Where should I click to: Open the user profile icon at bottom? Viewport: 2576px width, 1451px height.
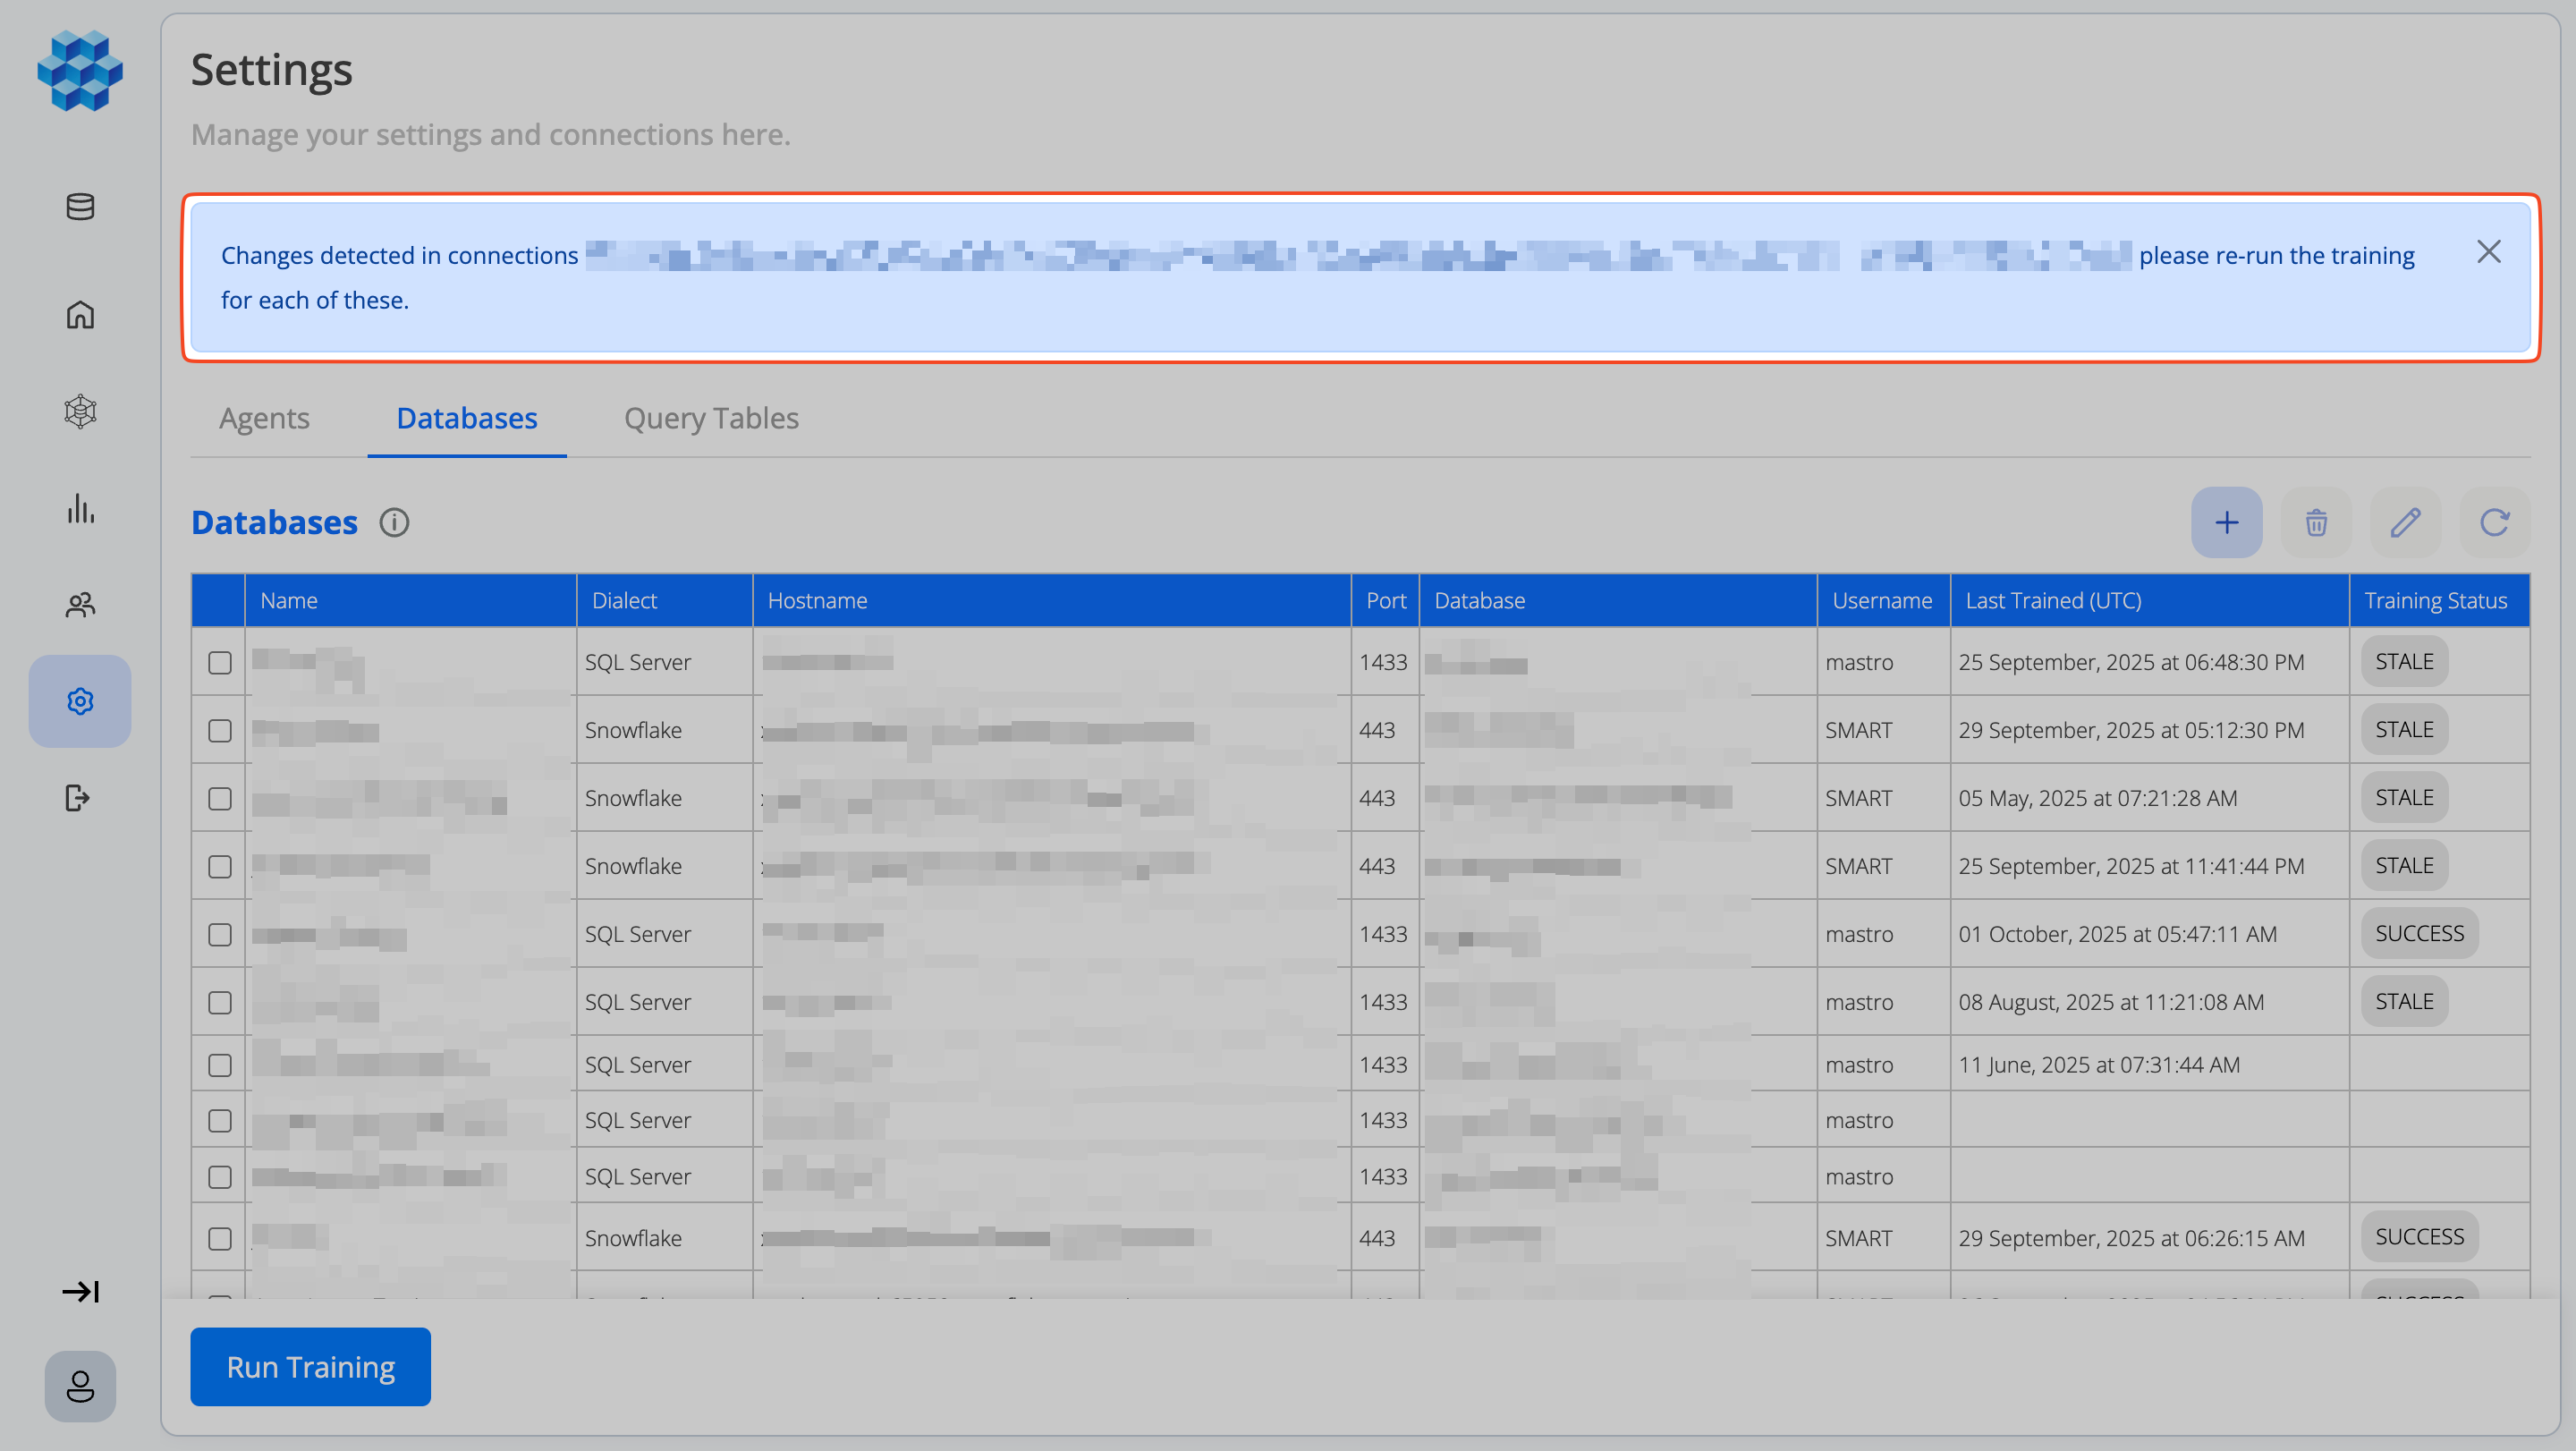tap(79, 1386)
